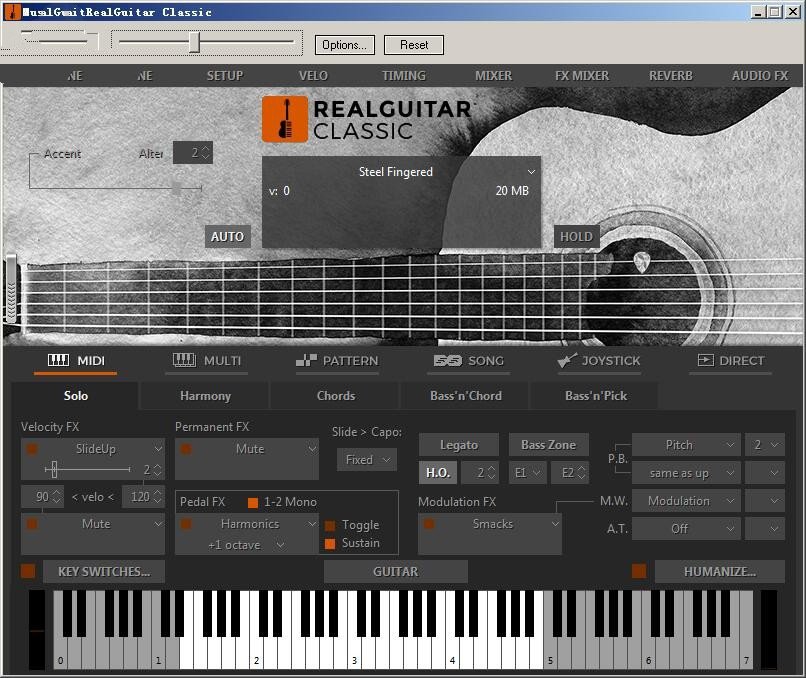The height and width of the screenshot is (678, 806).
Task: Click the top toolbar horizontal slider thumb
Action: [x=194, y=42]
